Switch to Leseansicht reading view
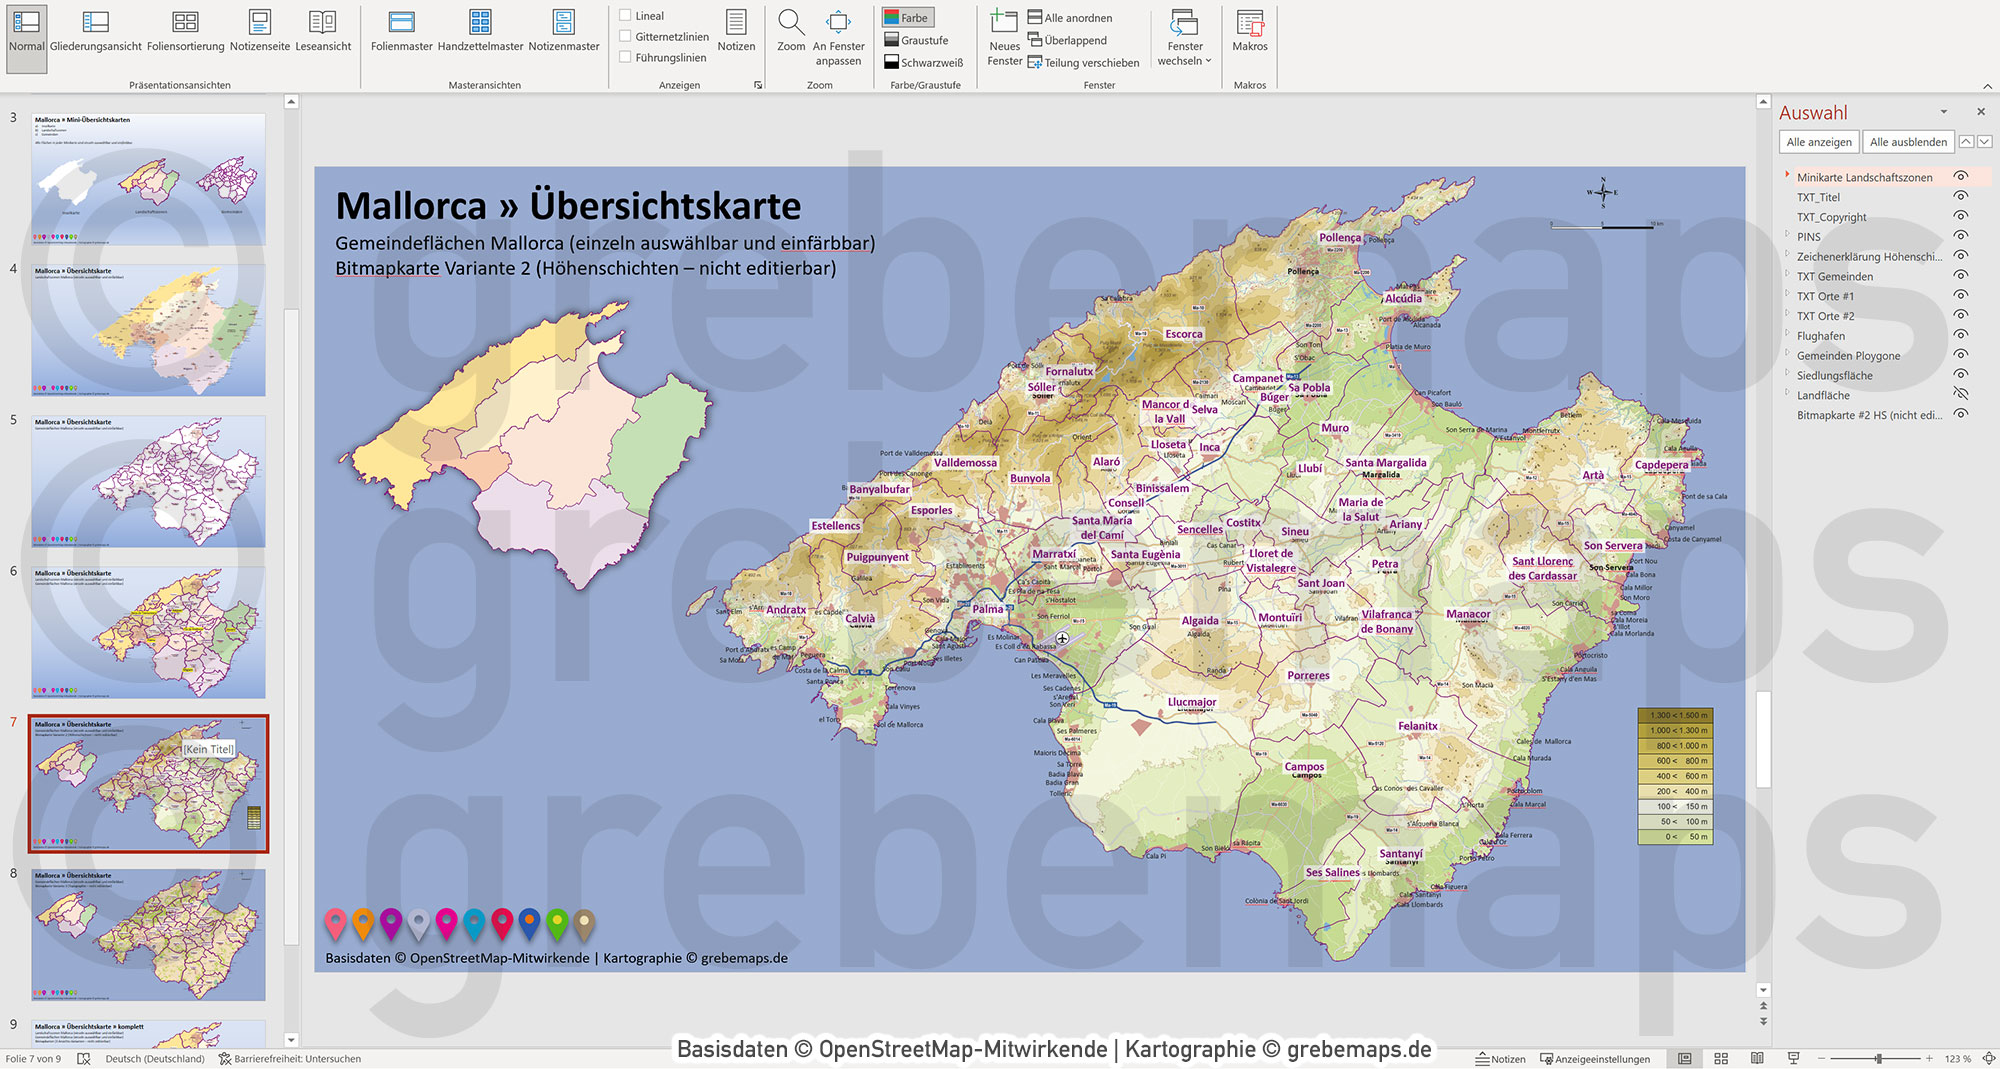This screenshot has height=1069, width=2000. tap(323, 33)
